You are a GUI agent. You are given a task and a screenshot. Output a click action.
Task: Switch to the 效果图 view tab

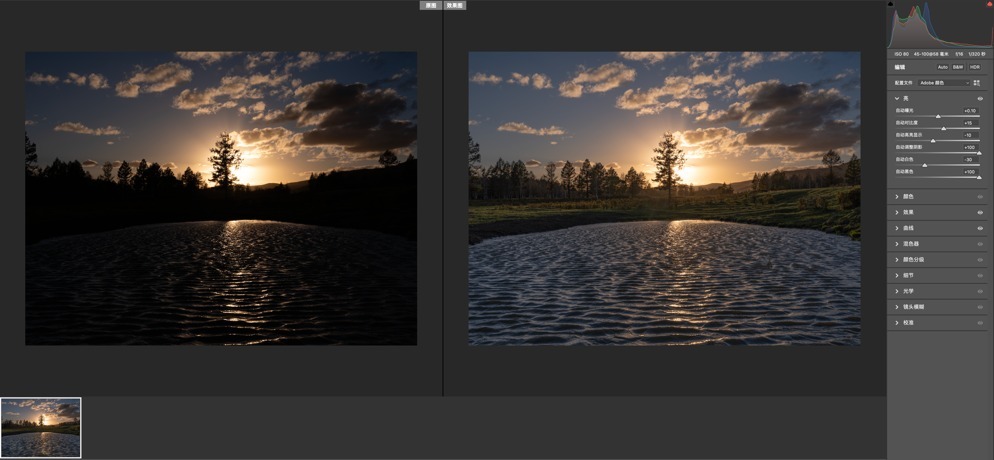pyautogui.click(x=455, y=5)
